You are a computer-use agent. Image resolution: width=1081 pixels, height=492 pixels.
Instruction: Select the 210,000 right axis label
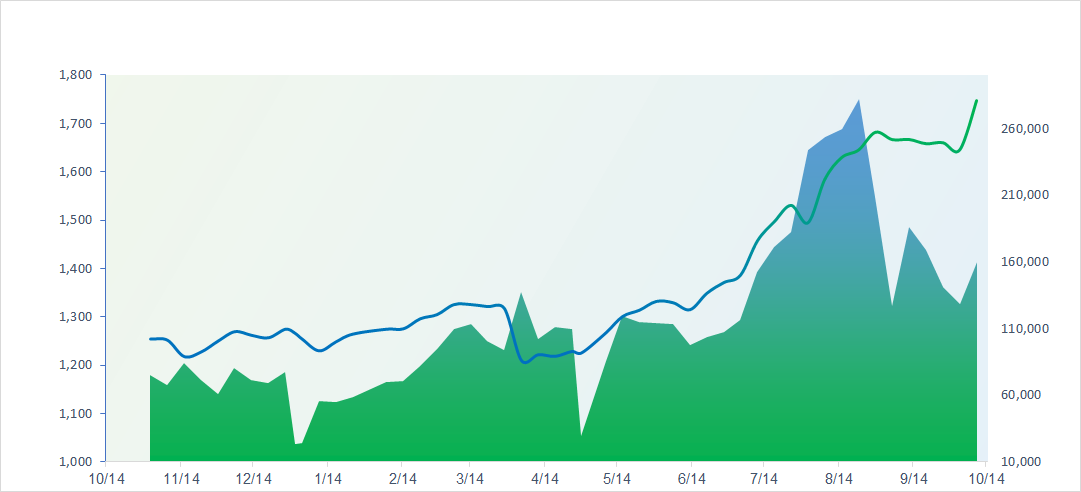coord(1022,195)
